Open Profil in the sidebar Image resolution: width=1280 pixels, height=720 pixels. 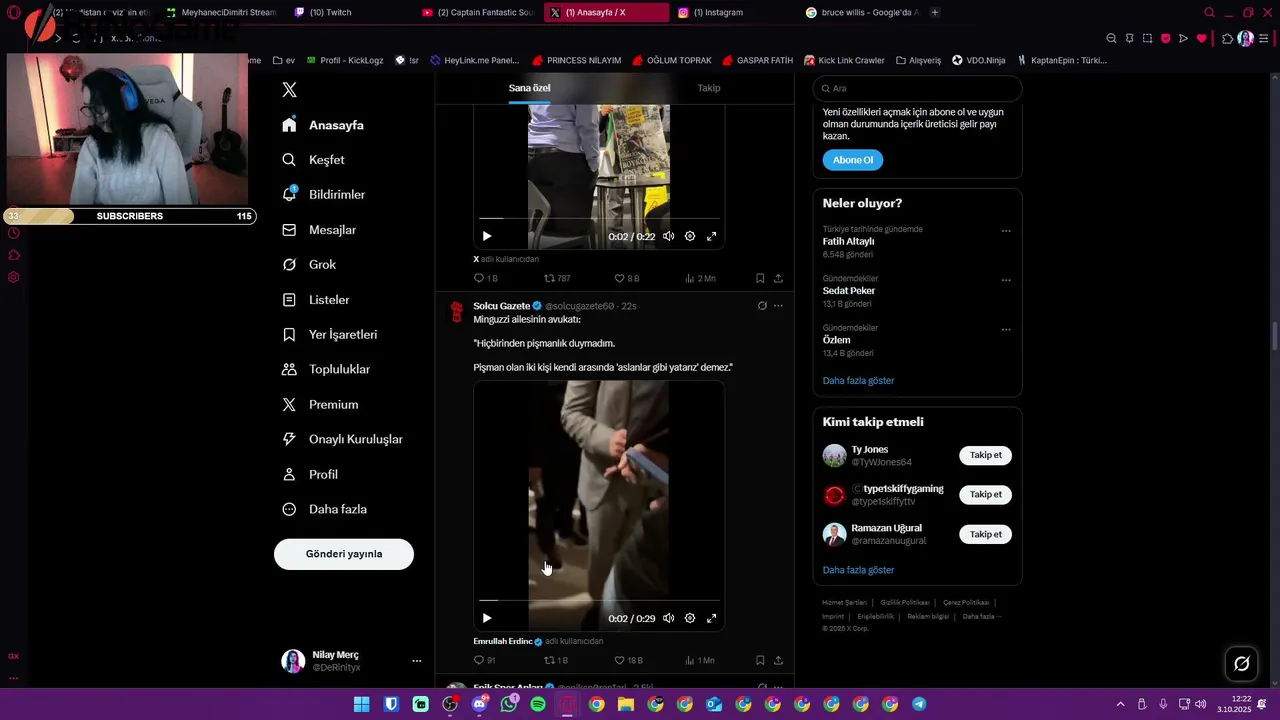(x=310, y=474)
